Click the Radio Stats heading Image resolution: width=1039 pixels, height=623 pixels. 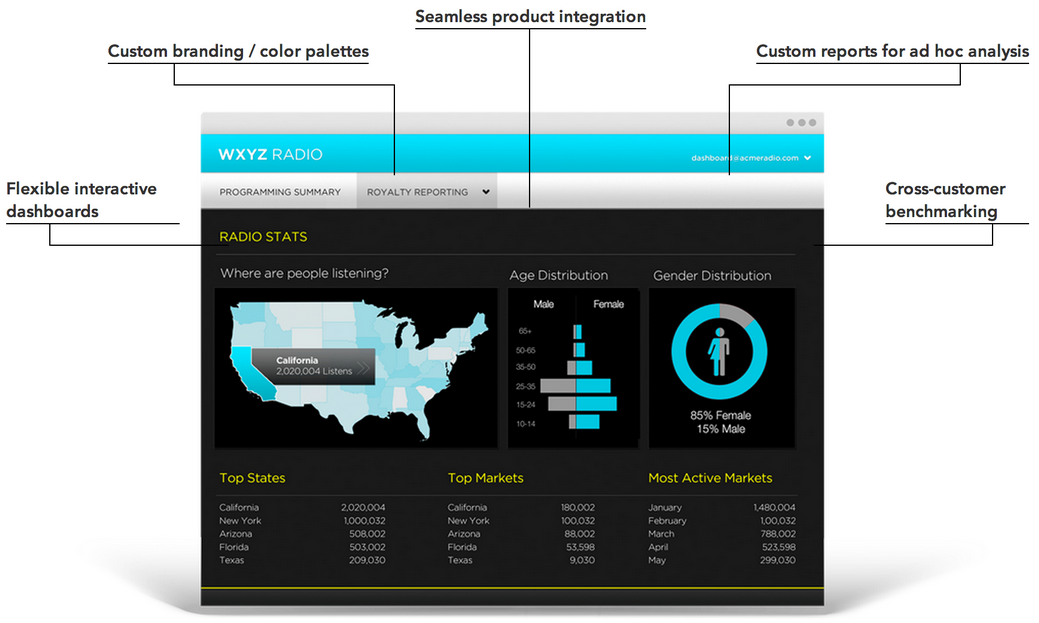[x=263, y=237]
